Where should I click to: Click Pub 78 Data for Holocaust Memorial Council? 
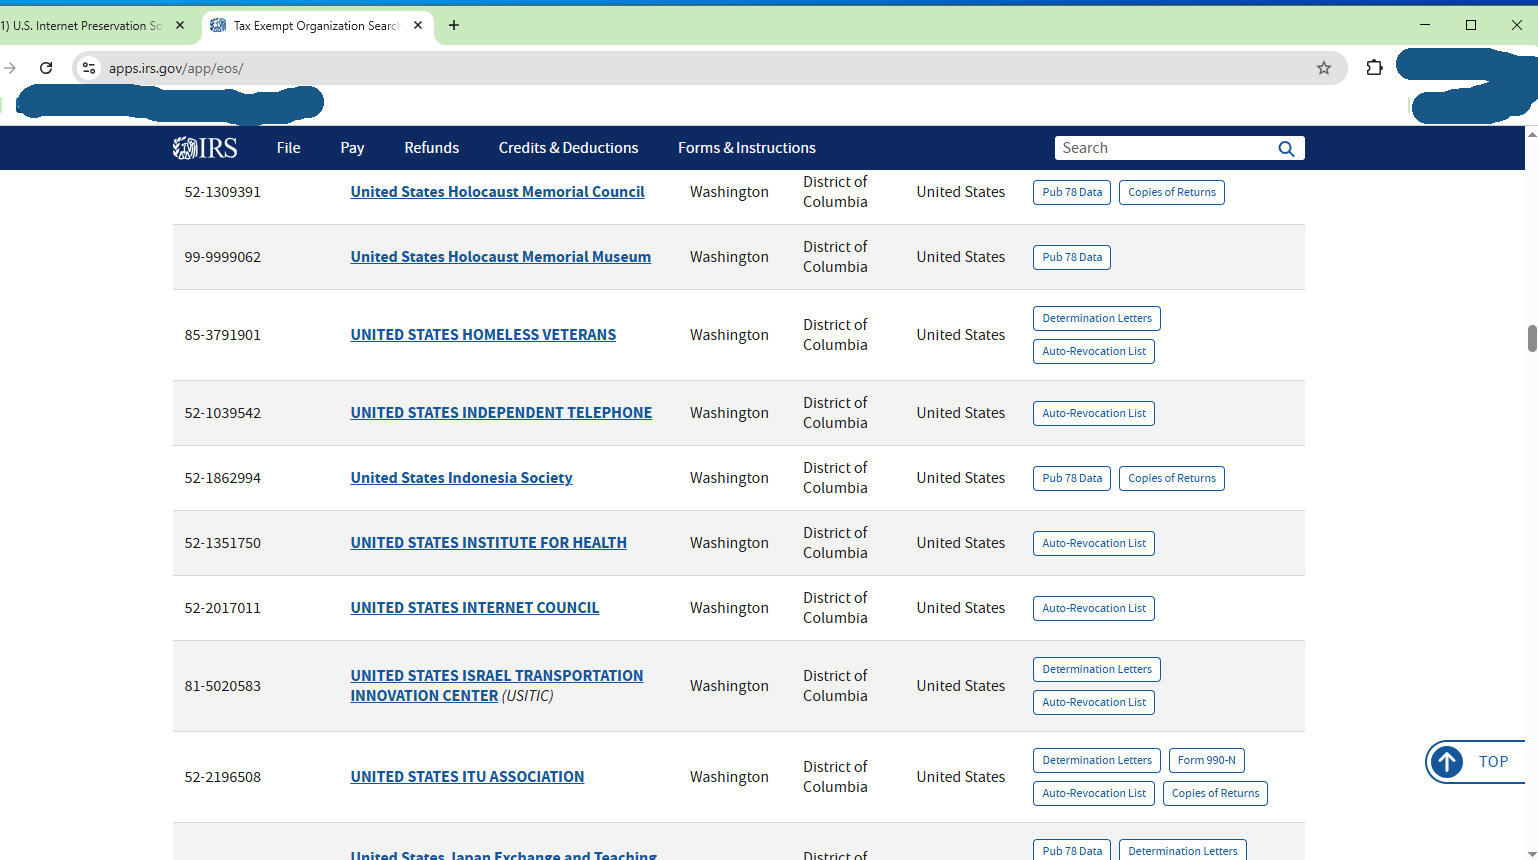tap(1072, 192)
